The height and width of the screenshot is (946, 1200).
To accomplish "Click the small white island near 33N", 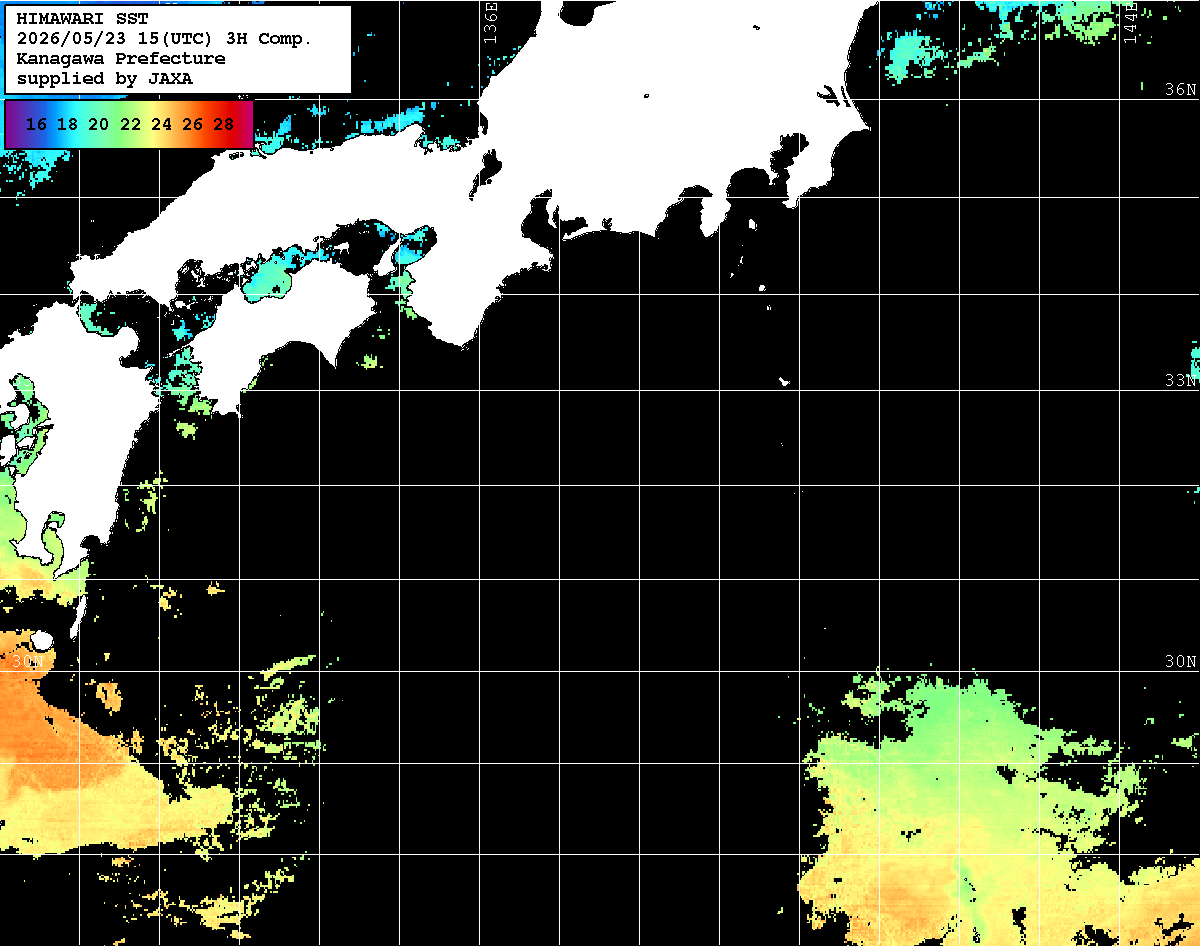I will (x=785, y=381).
